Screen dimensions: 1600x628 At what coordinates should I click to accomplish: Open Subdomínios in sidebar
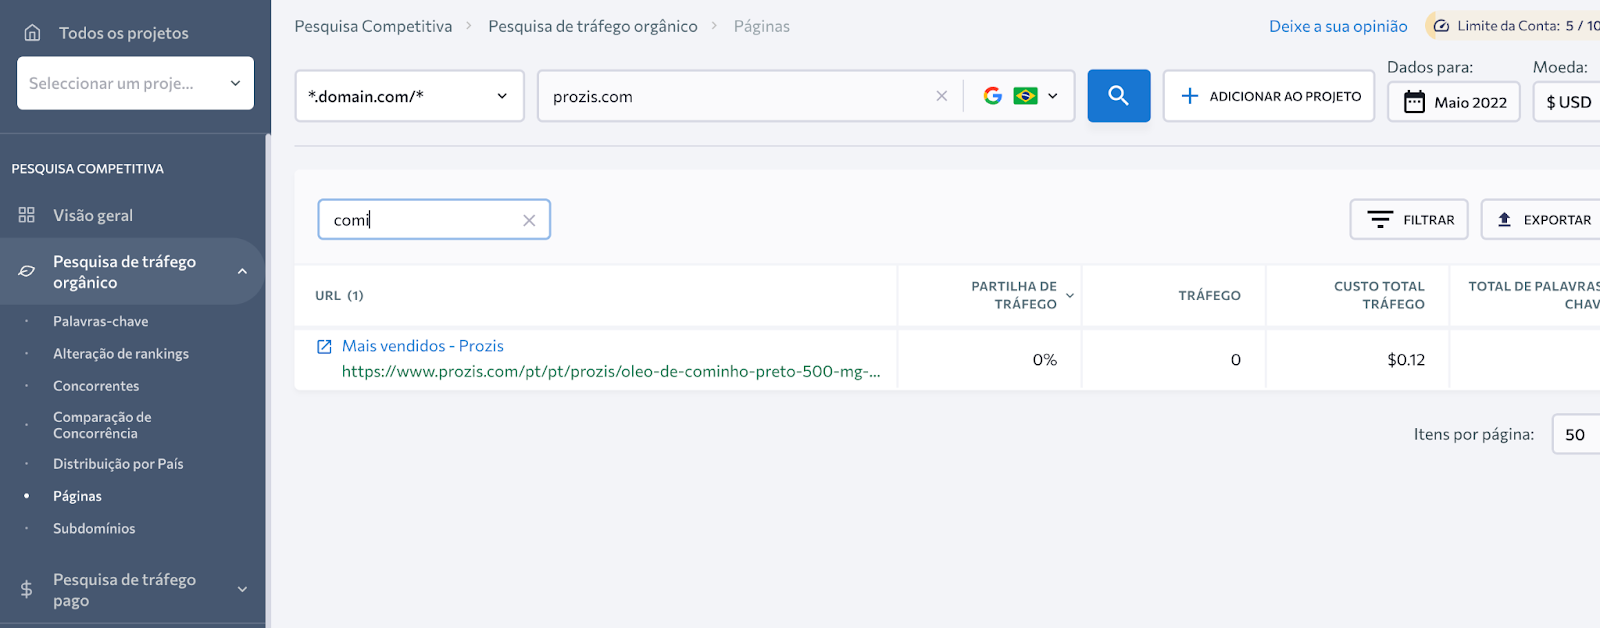click(x=94, y=528)
